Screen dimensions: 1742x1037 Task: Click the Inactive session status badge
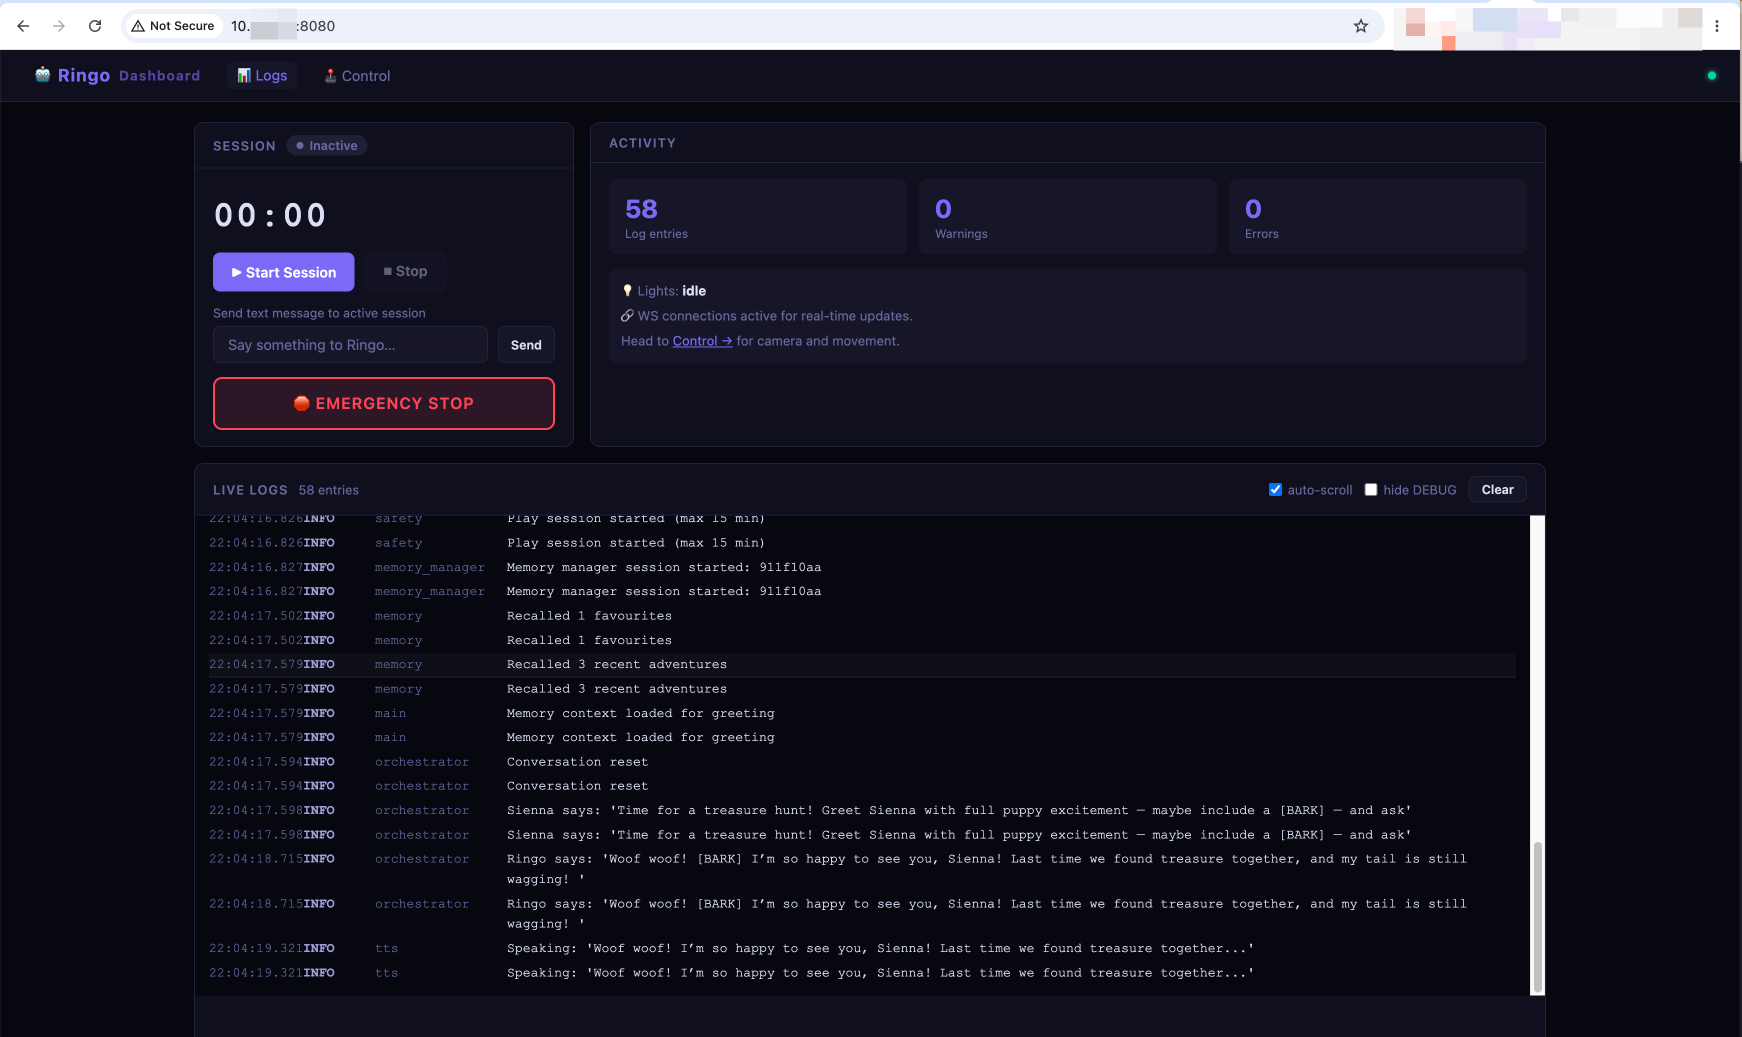327,146
